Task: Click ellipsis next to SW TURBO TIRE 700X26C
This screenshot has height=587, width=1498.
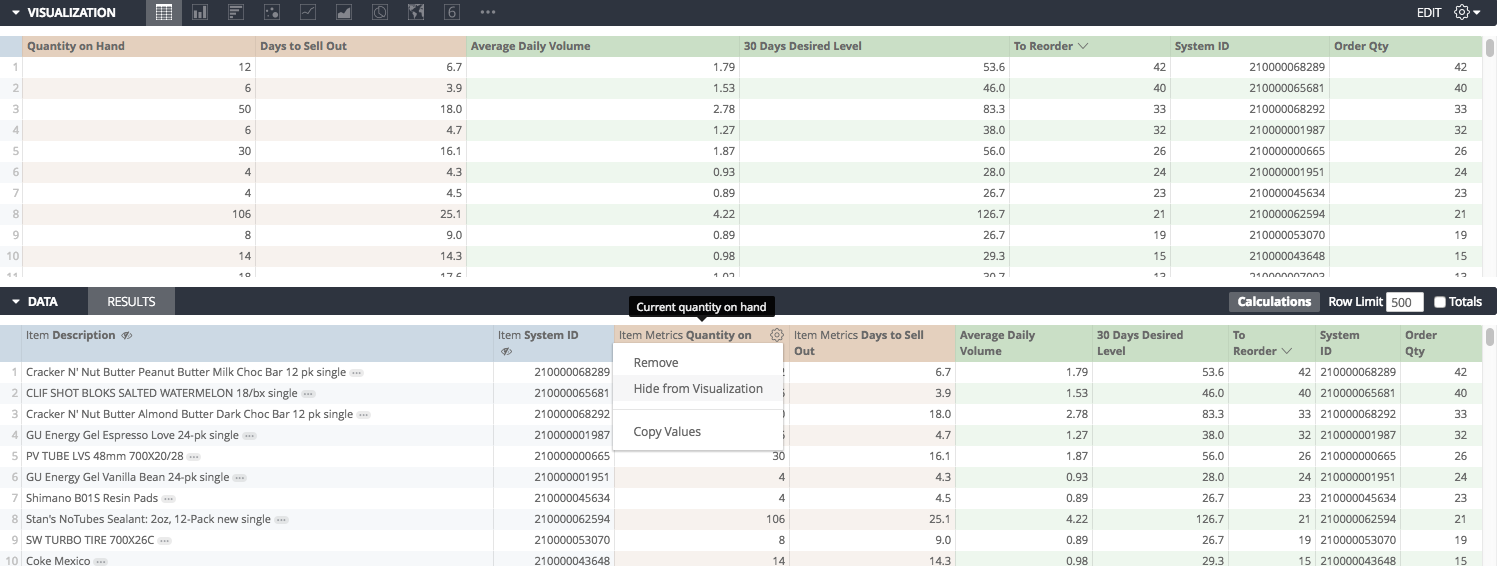Action: [x=165, y=541]
